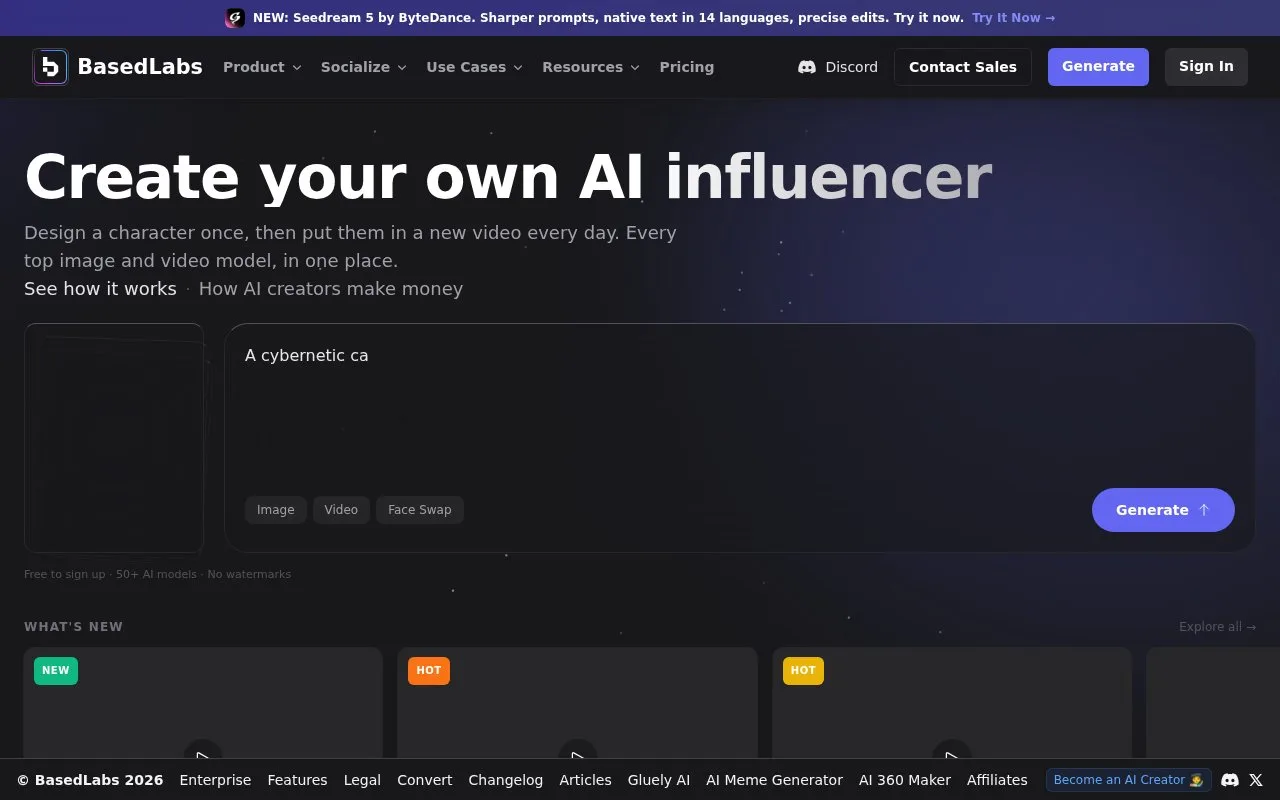Open the Discord icon in the footer

click(x=1230, y=780)
